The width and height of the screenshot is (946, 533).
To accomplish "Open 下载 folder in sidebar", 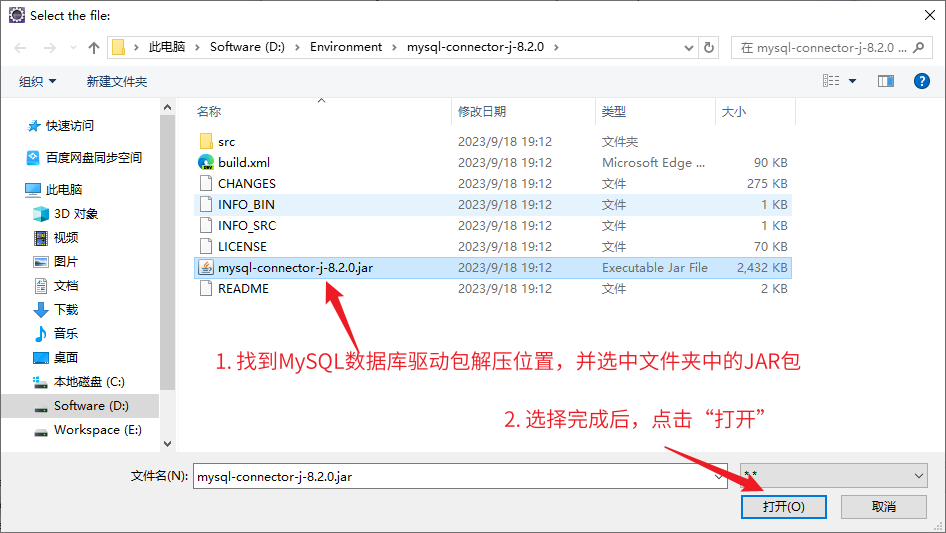I will pos(66,309).
